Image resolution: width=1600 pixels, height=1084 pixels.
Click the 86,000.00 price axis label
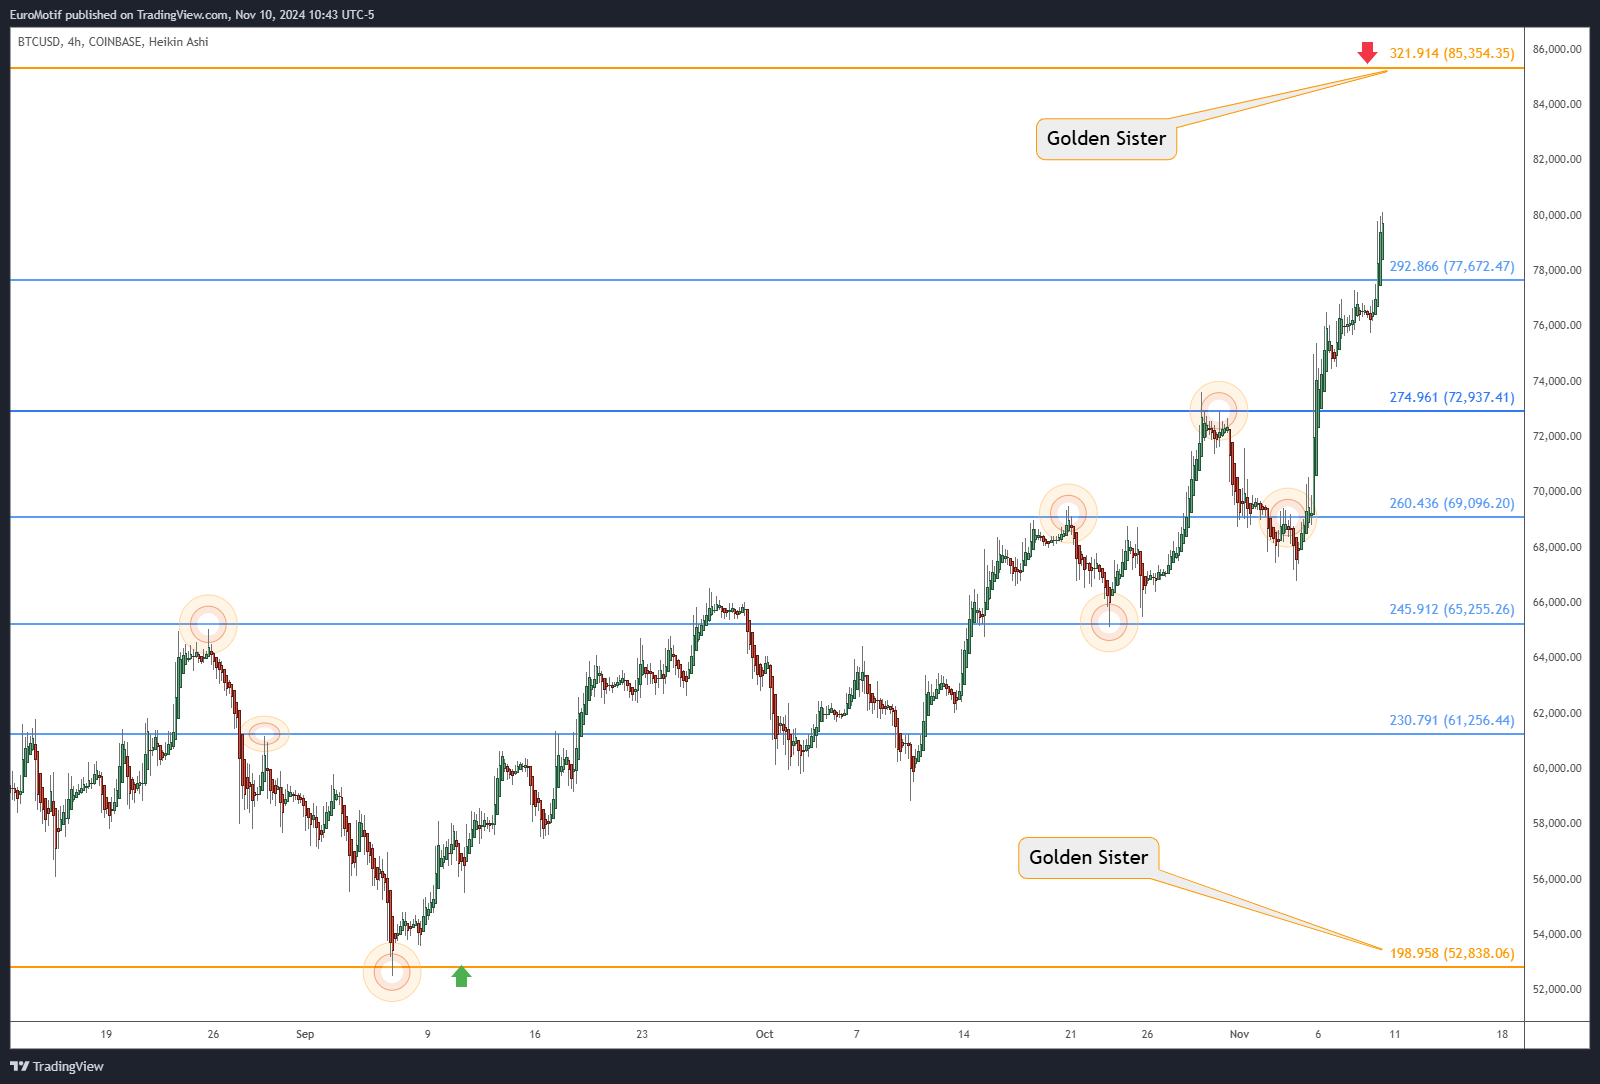click(x=1557, y=49)
